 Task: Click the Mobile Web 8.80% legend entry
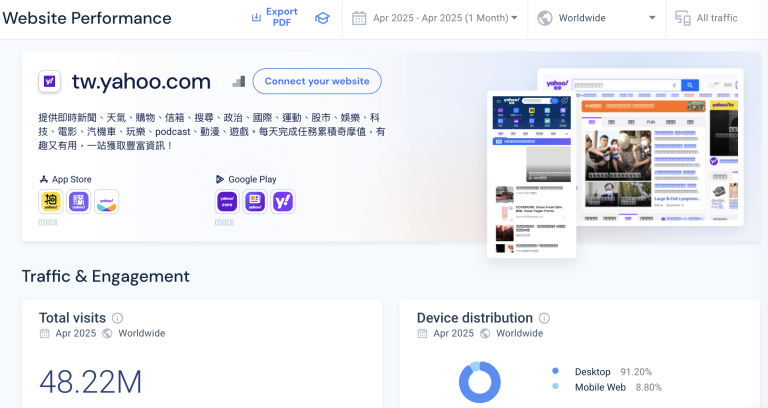click(x=607, y=387)
